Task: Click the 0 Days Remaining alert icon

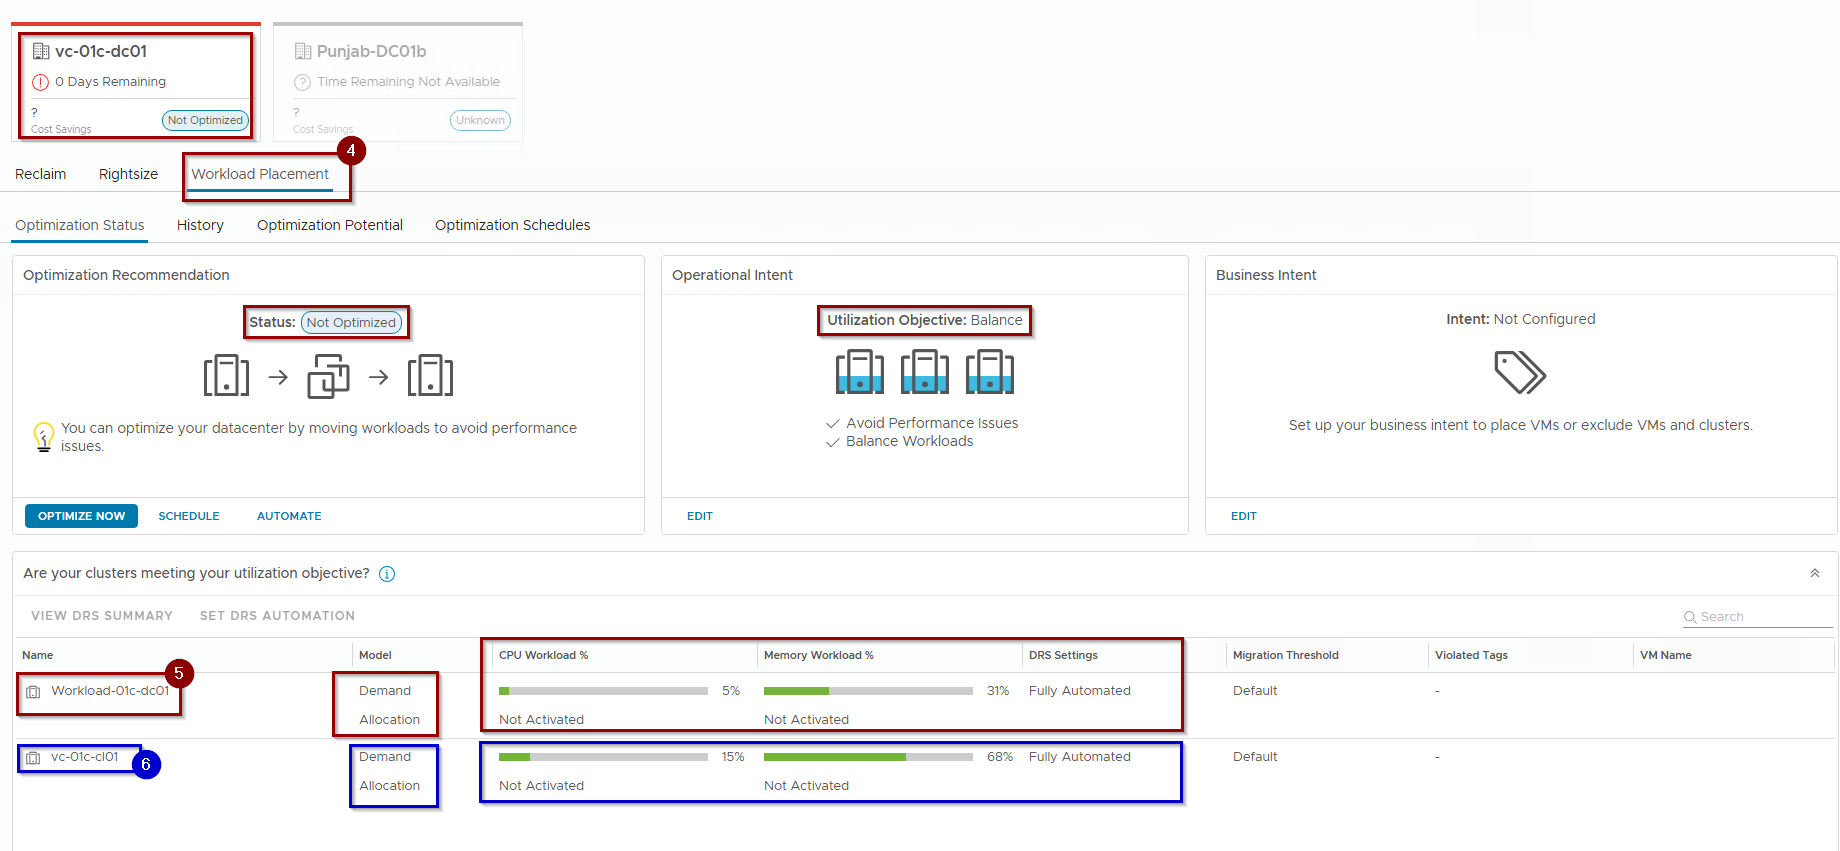Action: [x=41, y=82]
